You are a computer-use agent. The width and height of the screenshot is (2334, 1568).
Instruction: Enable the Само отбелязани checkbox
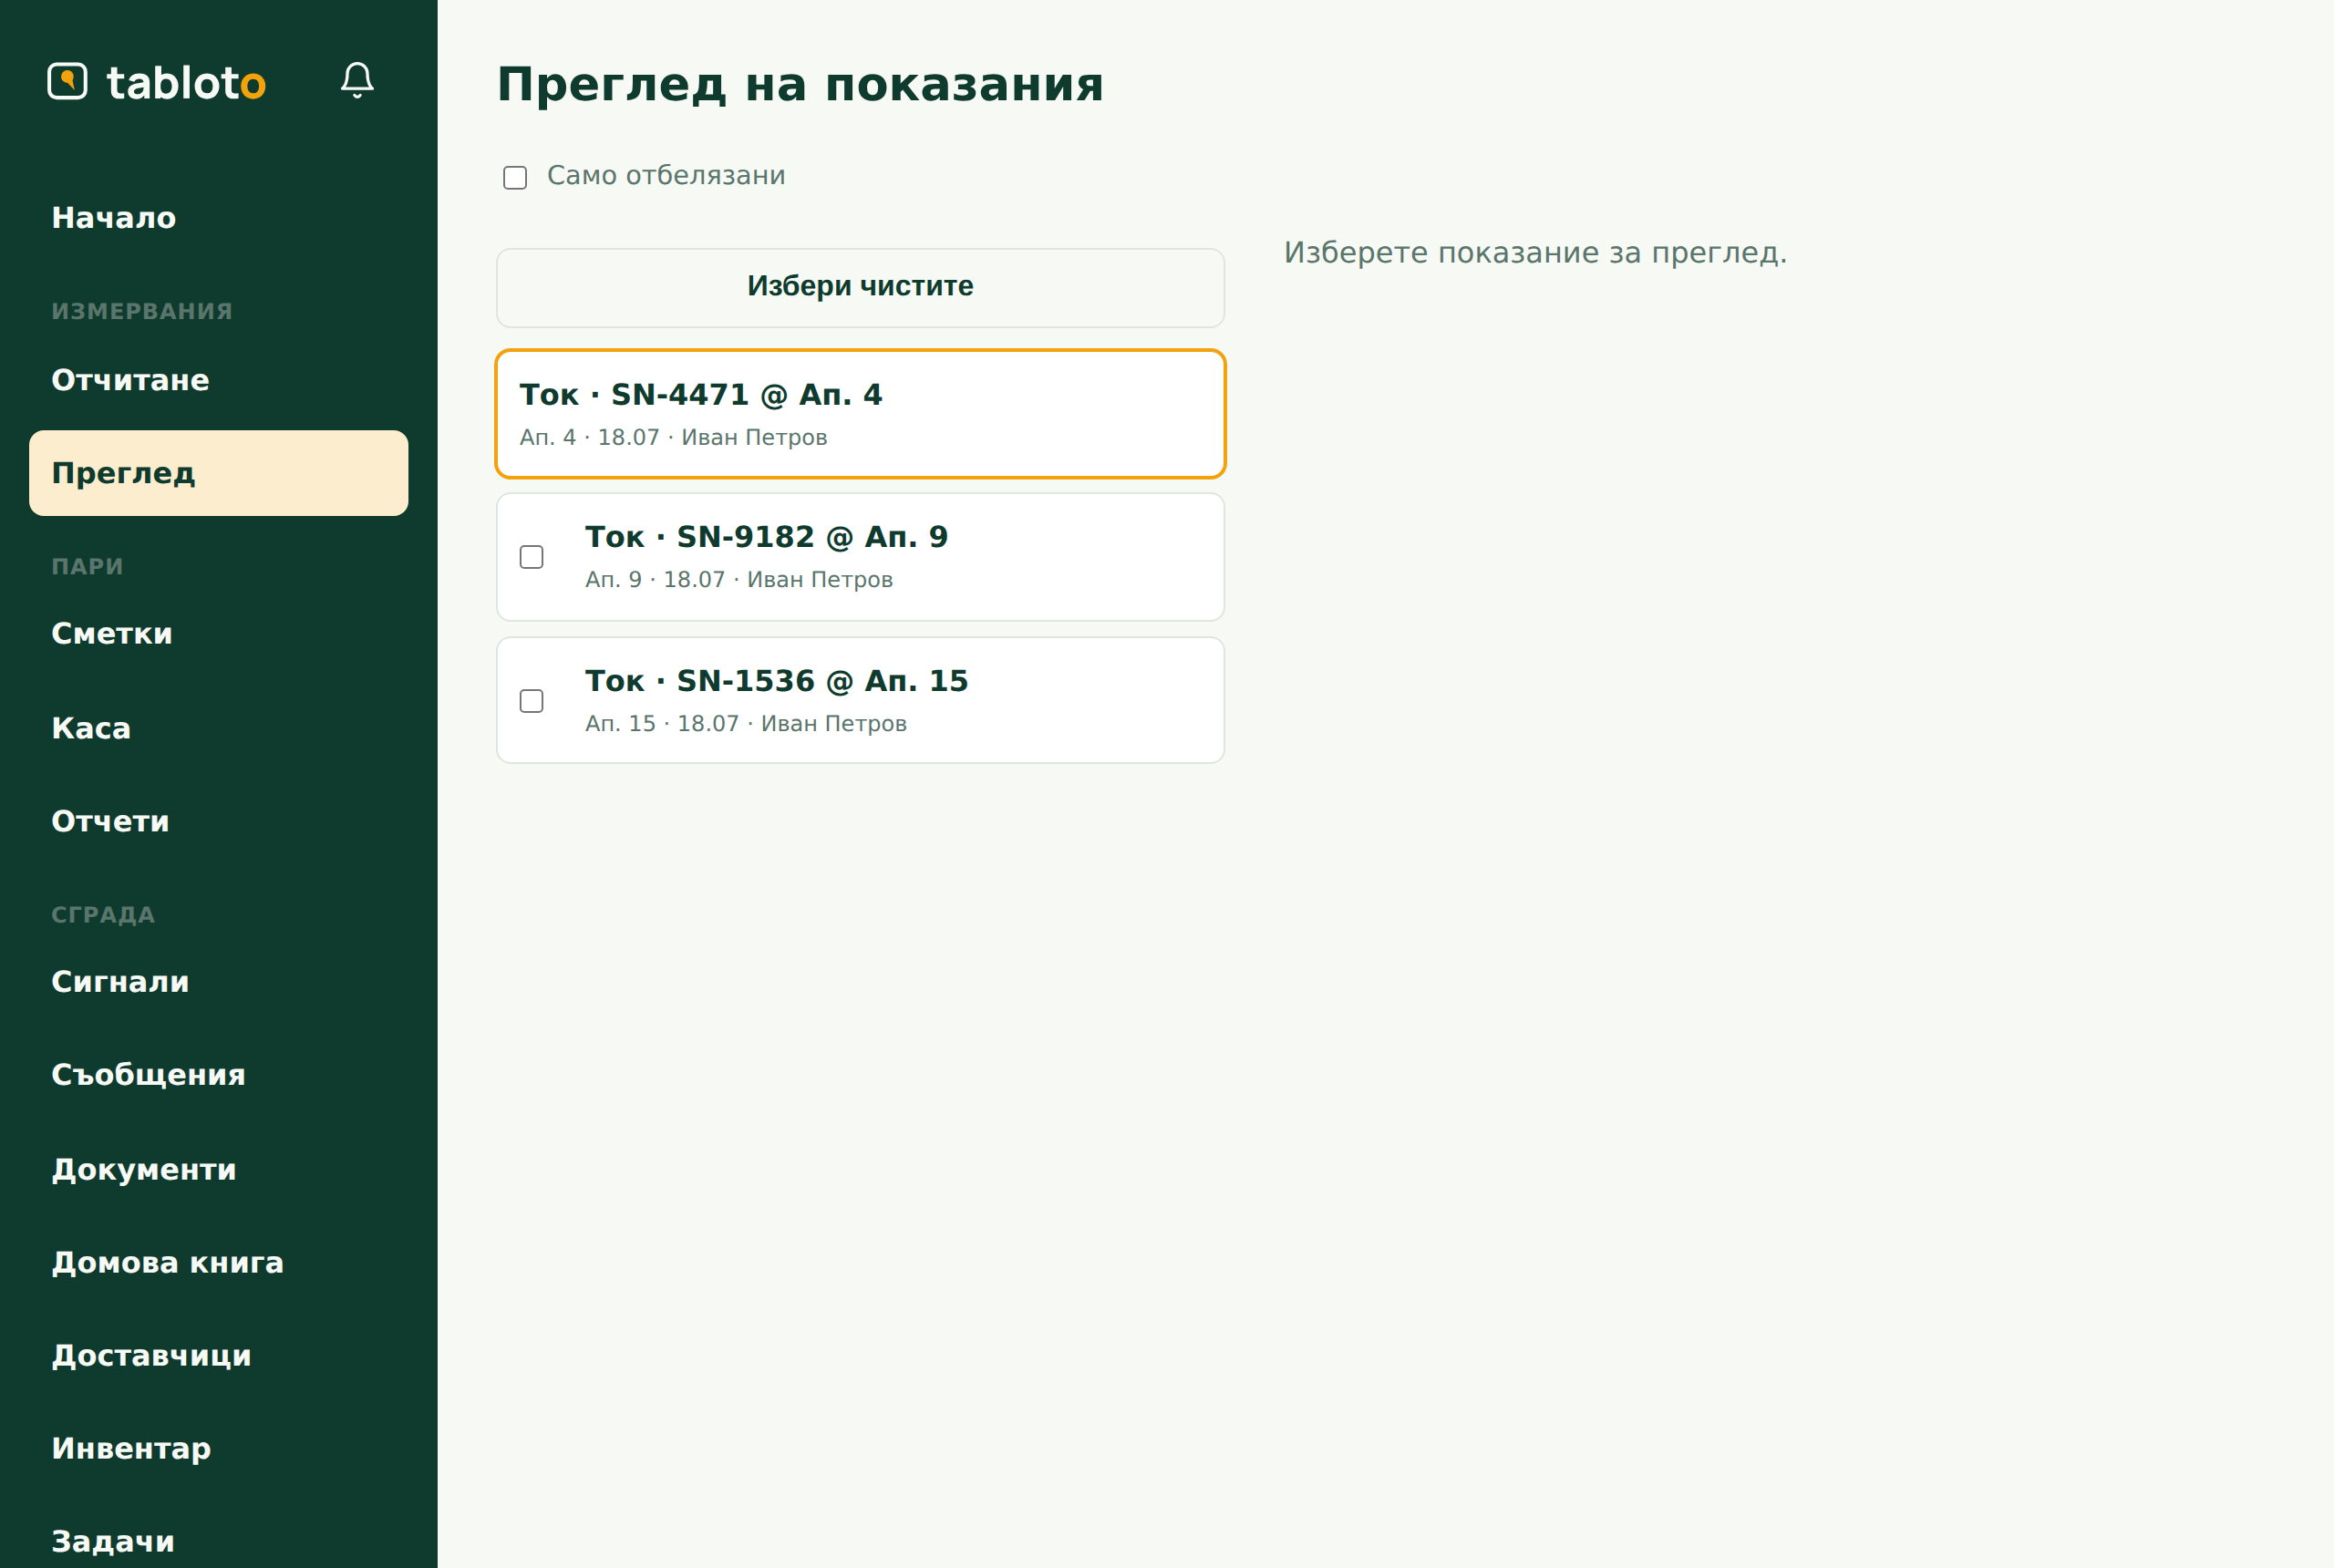tap(515, 177)
